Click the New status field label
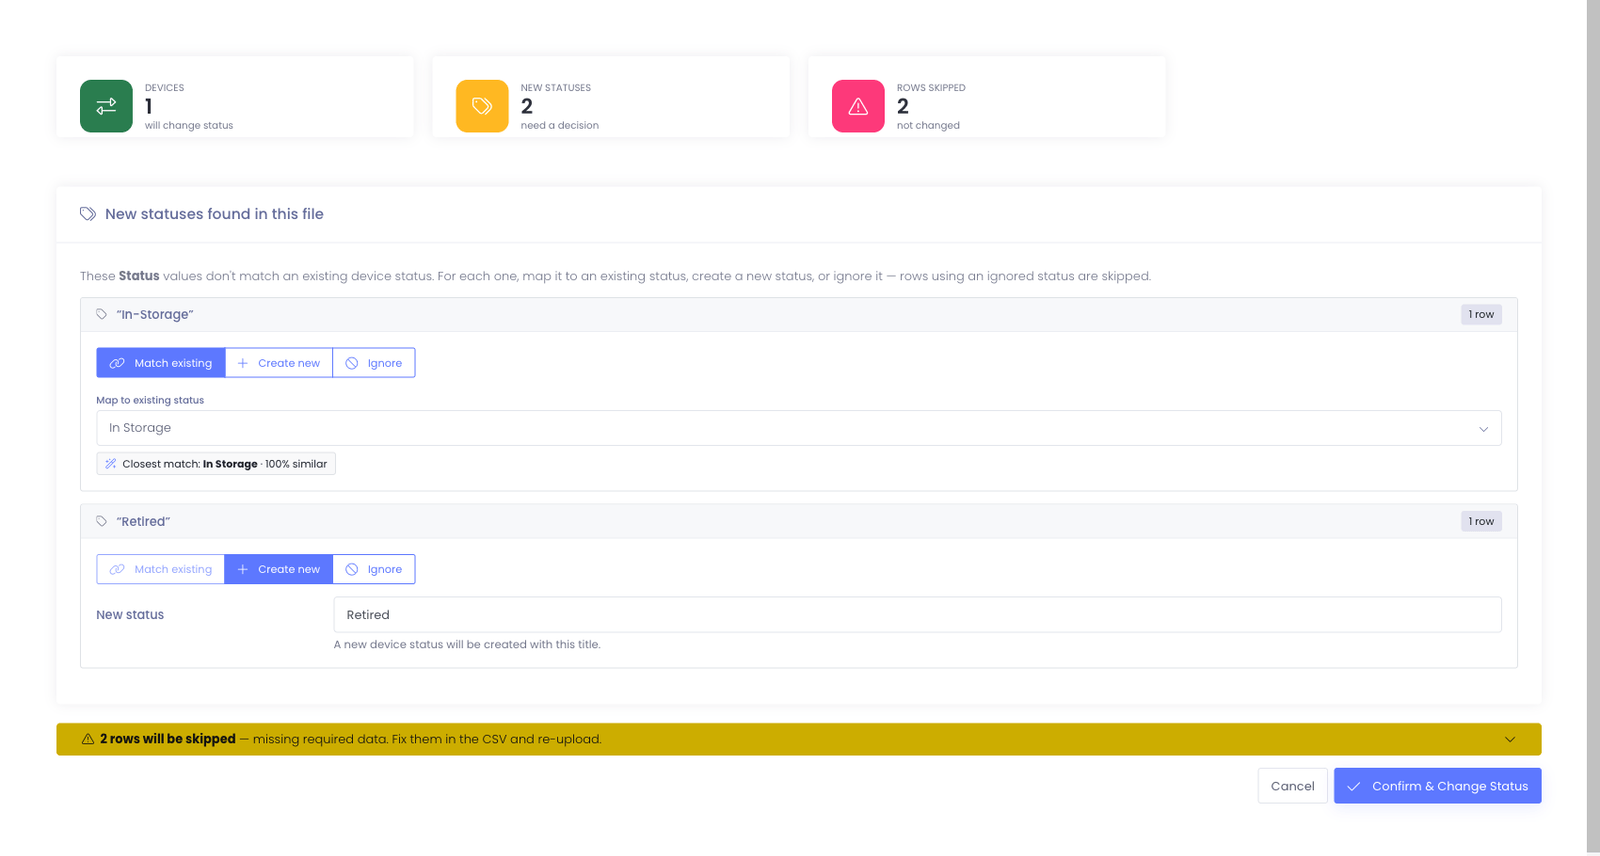Screen dimensions: 1600x856 130,615
